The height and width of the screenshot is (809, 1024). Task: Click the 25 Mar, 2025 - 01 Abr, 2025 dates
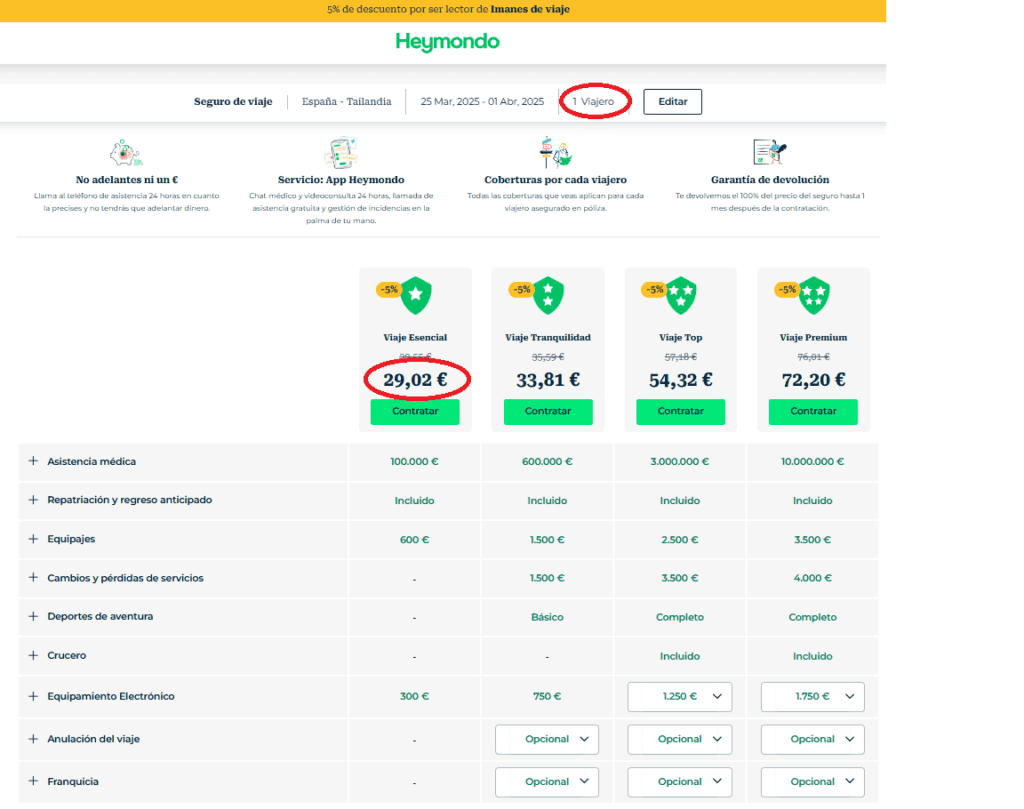482,102
